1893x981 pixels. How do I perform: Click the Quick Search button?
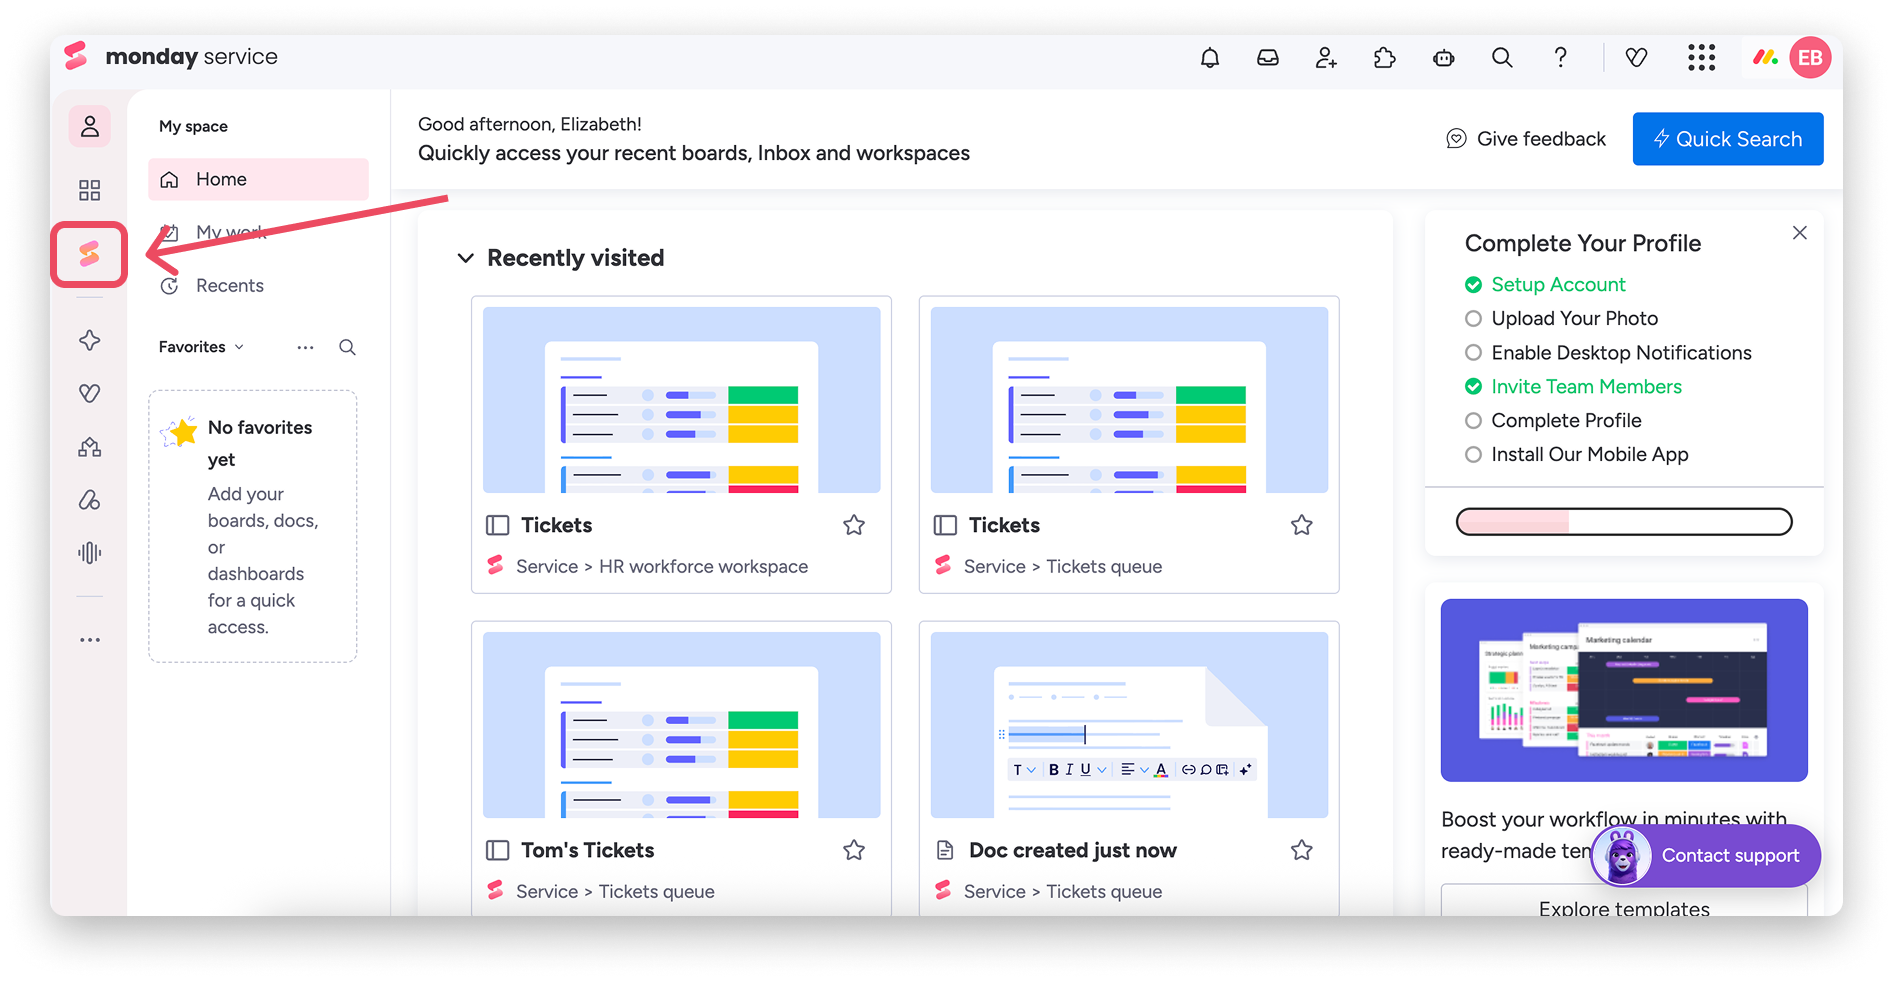pos(1727,139)
